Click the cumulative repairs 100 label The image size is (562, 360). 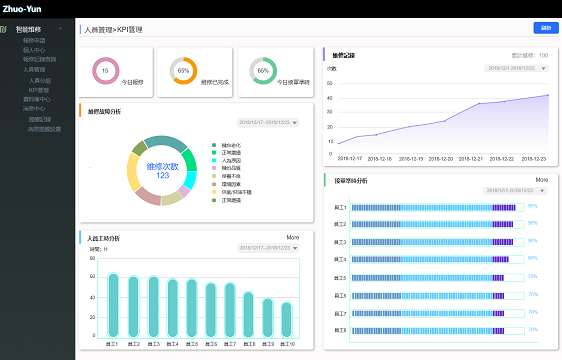coord(530,56)
